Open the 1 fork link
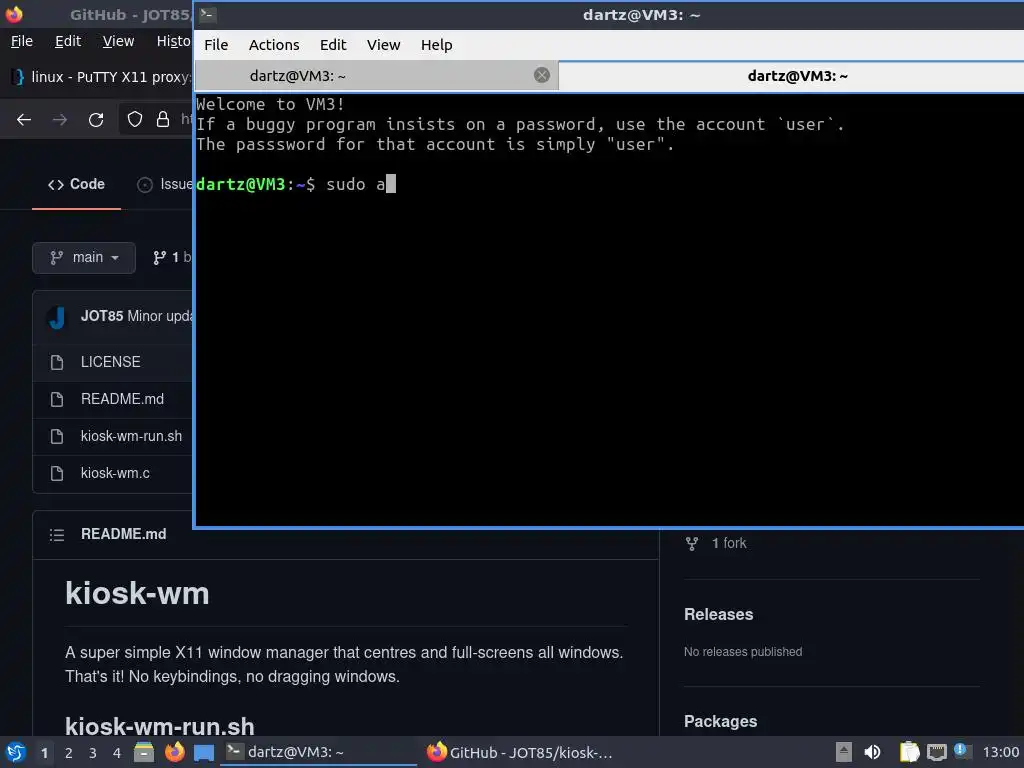 click(716, 543)
